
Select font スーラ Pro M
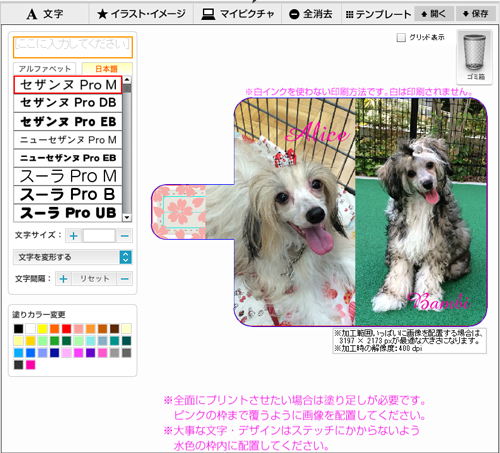click(68, 176)
